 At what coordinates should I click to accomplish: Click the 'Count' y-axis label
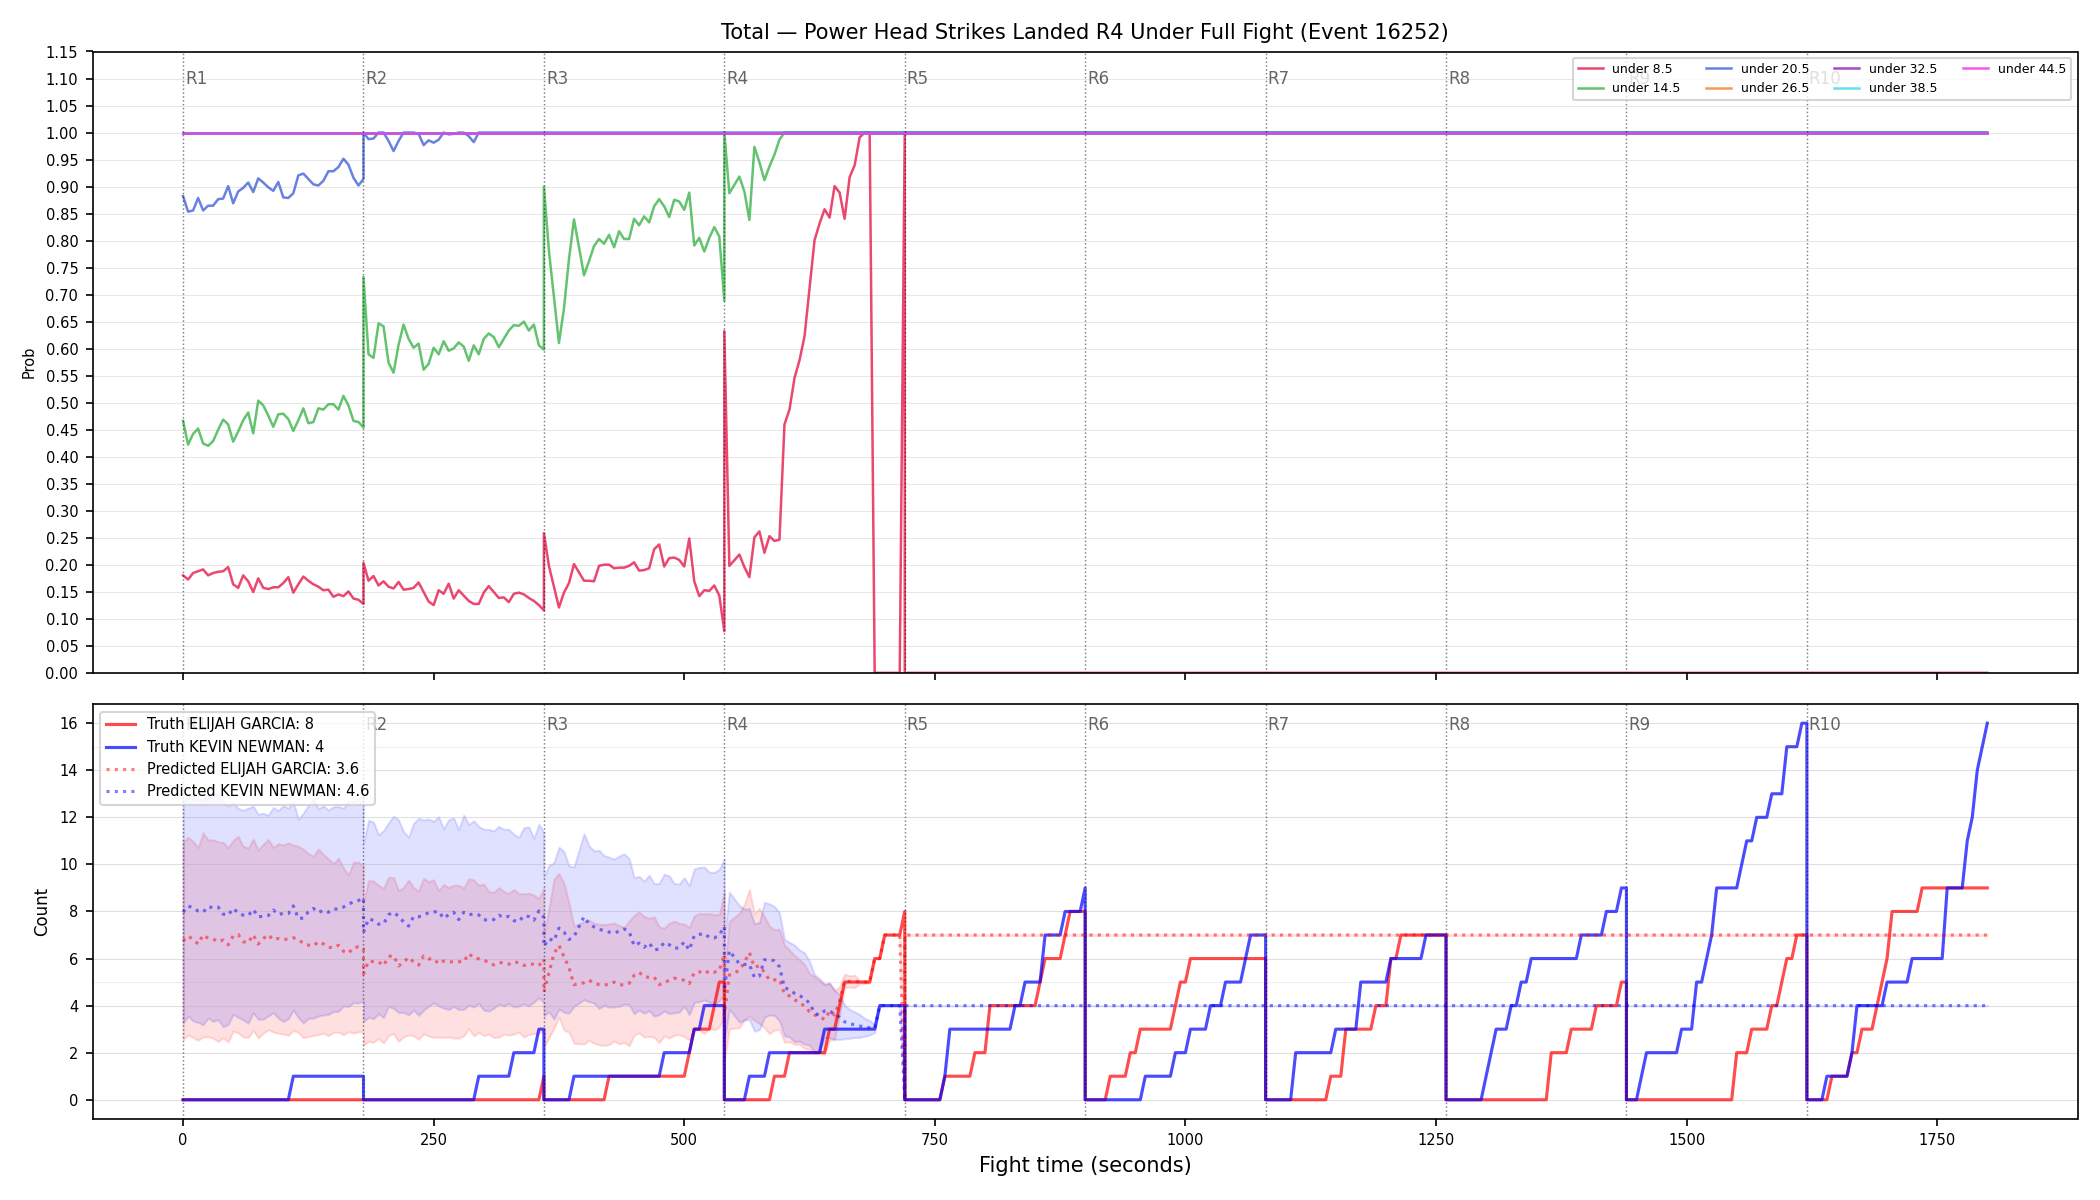coord(41,912)
